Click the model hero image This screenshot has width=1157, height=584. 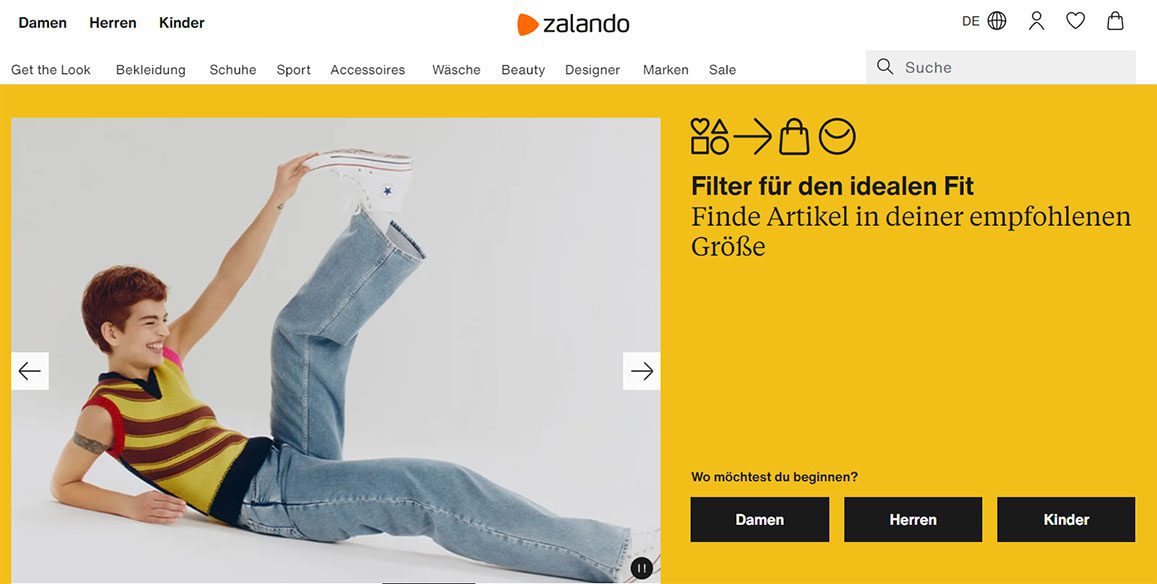tap(336, 350)
